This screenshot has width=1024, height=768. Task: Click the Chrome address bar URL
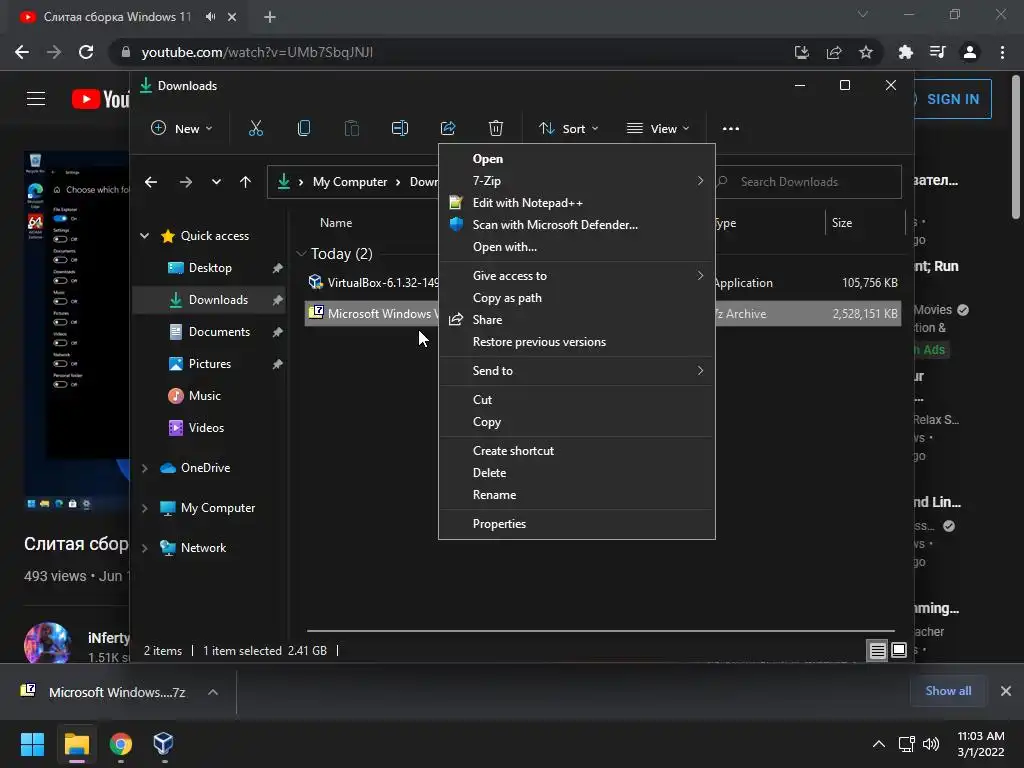257,52
